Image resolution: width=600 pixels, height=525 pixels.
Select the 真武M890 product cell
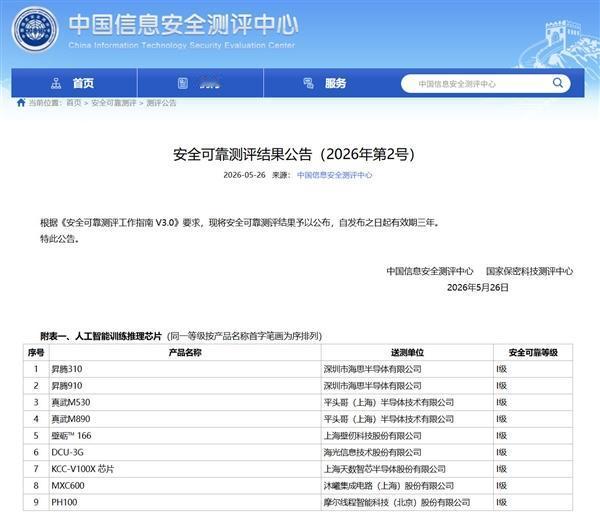(185, 419)
